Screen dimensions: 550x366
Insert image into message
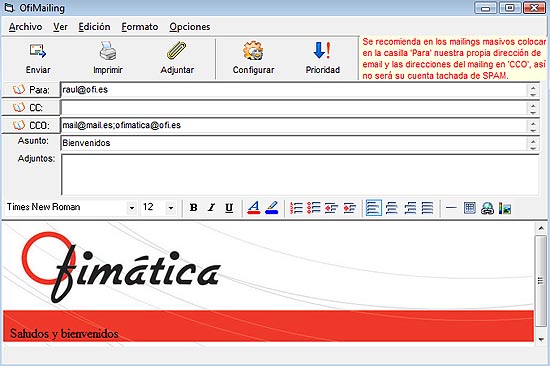504,208
